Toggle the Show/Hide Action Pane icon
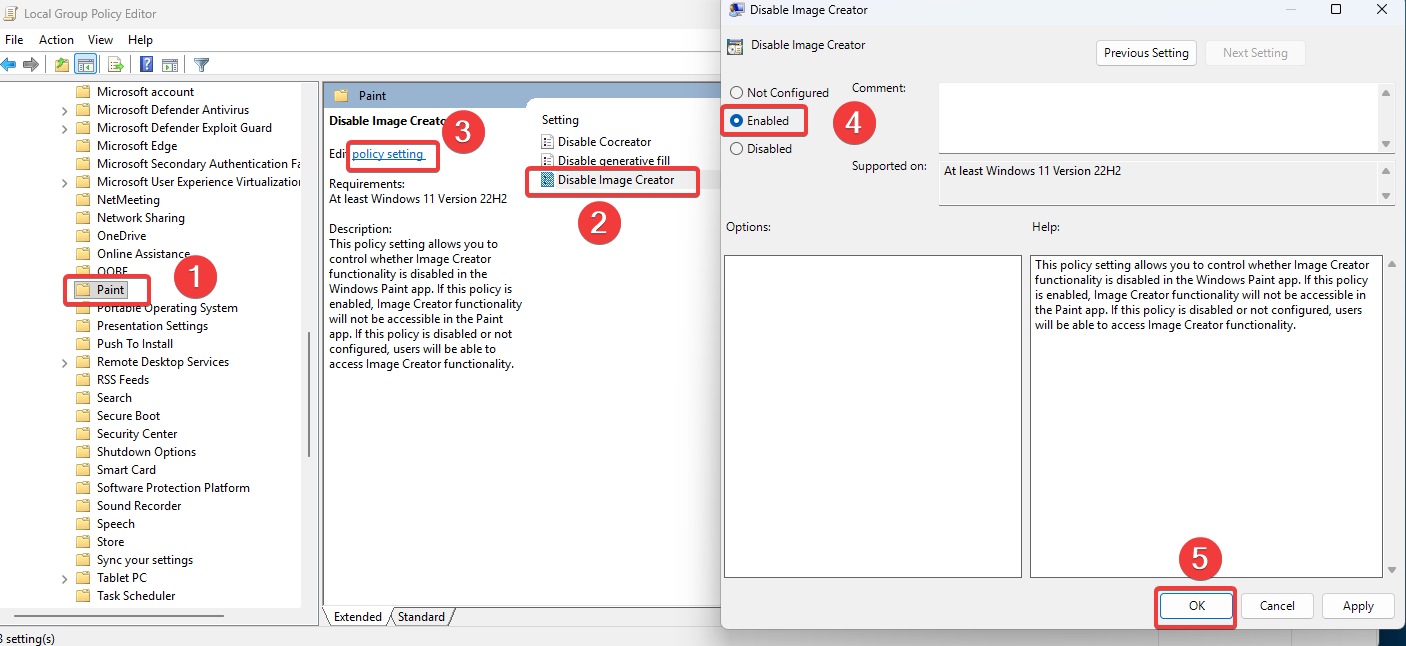This screenshot has height=646, width=1406. point(171,64)
